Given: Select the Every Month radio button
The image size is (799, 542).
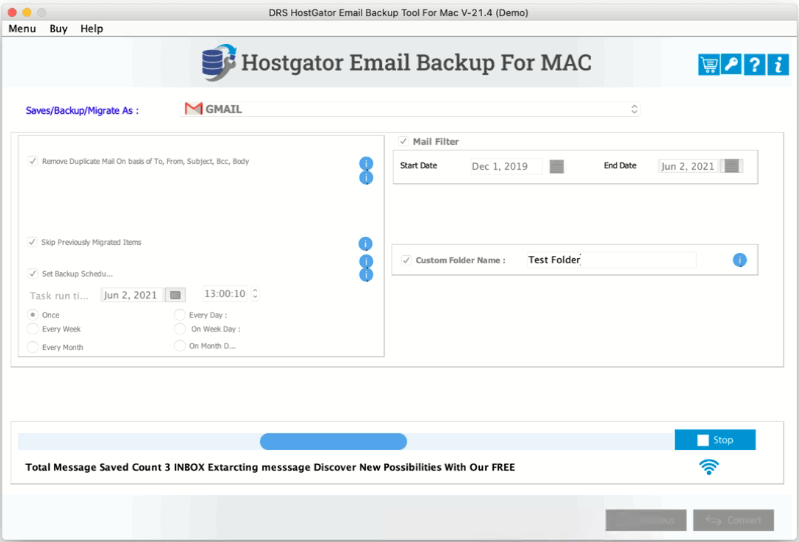Looking at the screenshot, I should (x=33, y=347).
